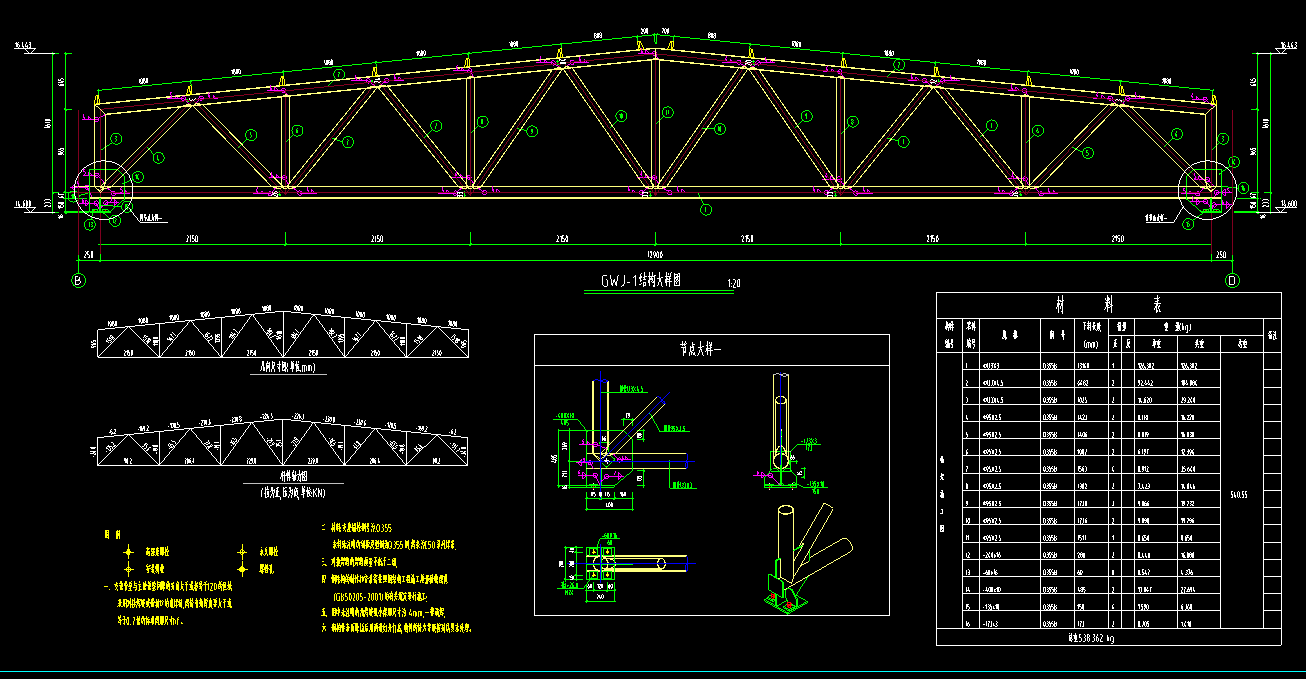Select the 538.362 kg total weight row

point(1108,636)
